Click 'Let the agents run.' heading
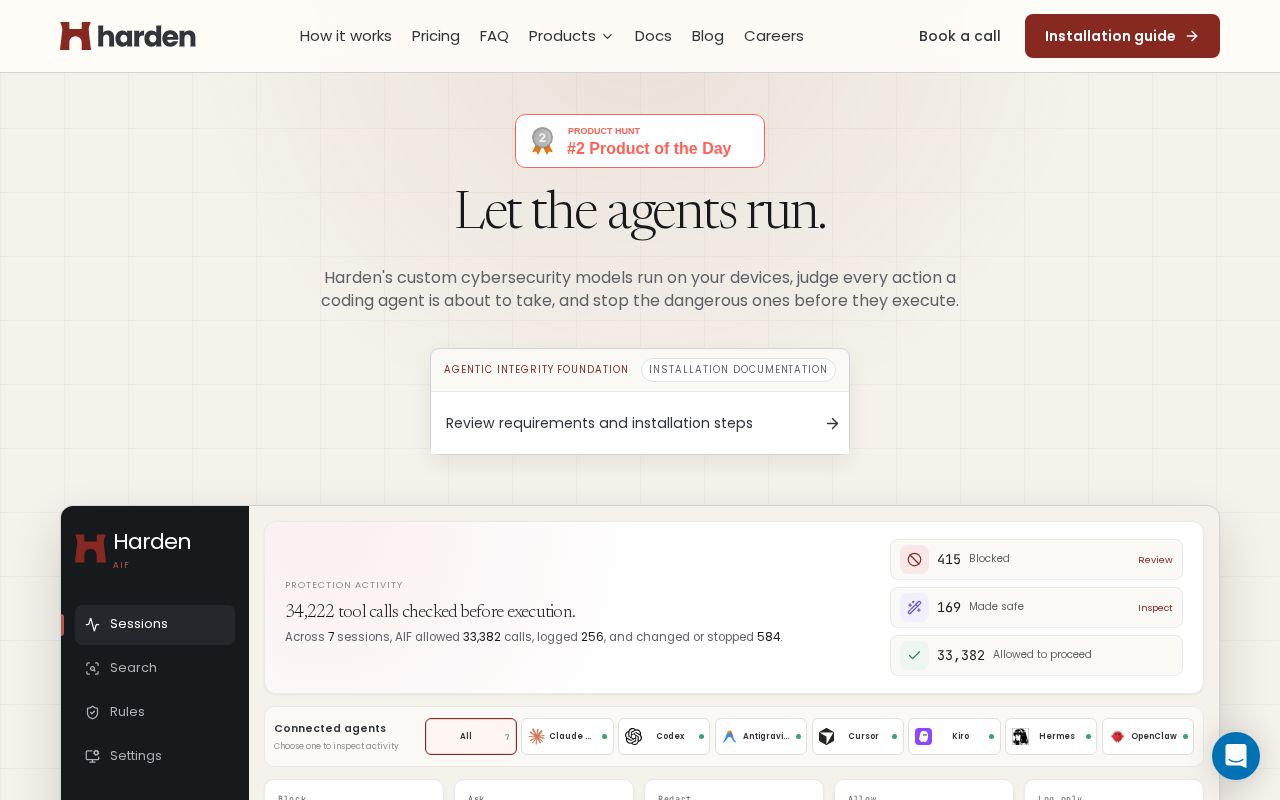1280x800 pixels. click(640, 211)
